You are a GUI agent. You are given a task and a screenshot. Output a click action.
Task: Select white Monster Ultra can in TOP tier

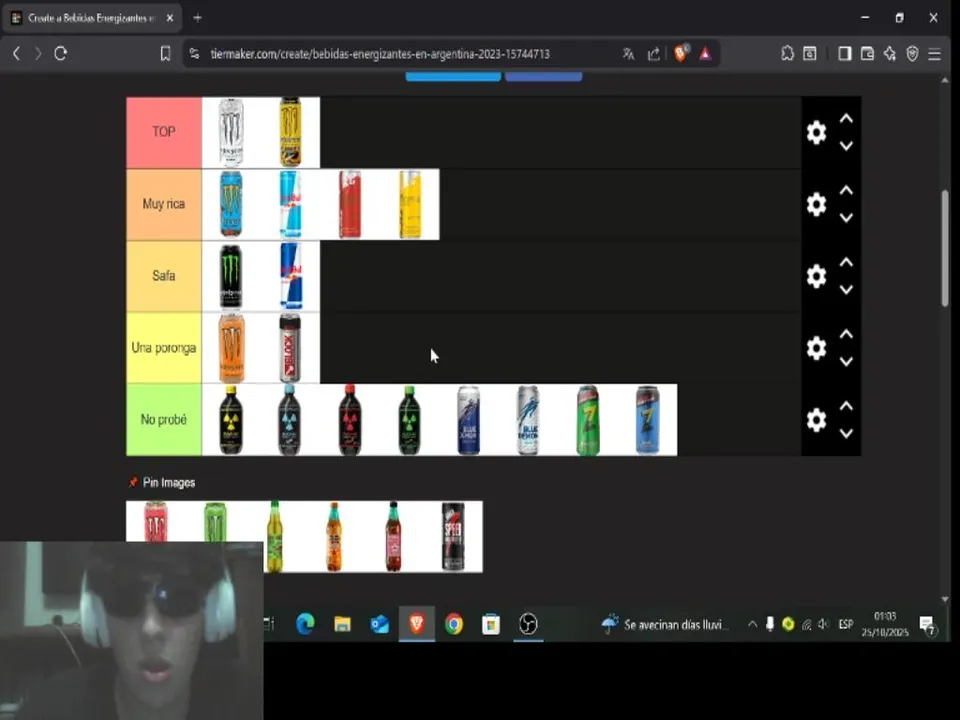click(x=231, y=132)
